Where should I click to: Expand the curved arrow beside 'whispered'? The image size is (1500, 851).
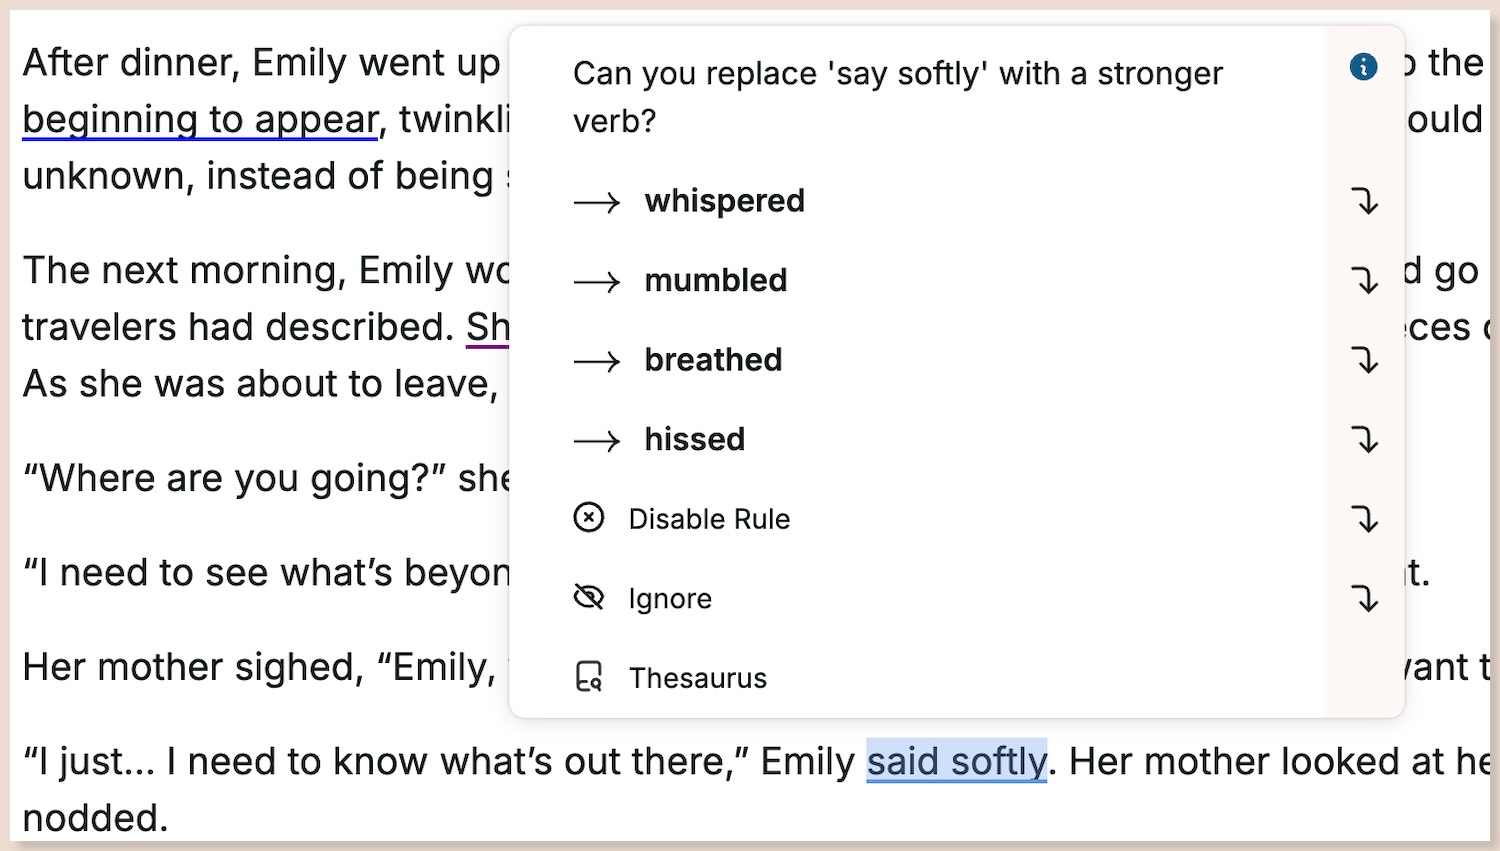coord(1365,201)
